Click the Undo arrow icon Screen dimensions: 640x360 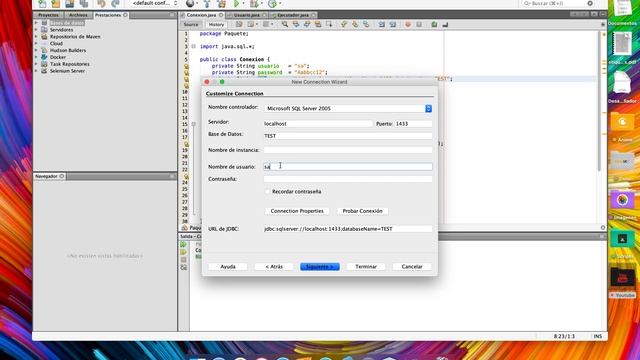(101, 4)
